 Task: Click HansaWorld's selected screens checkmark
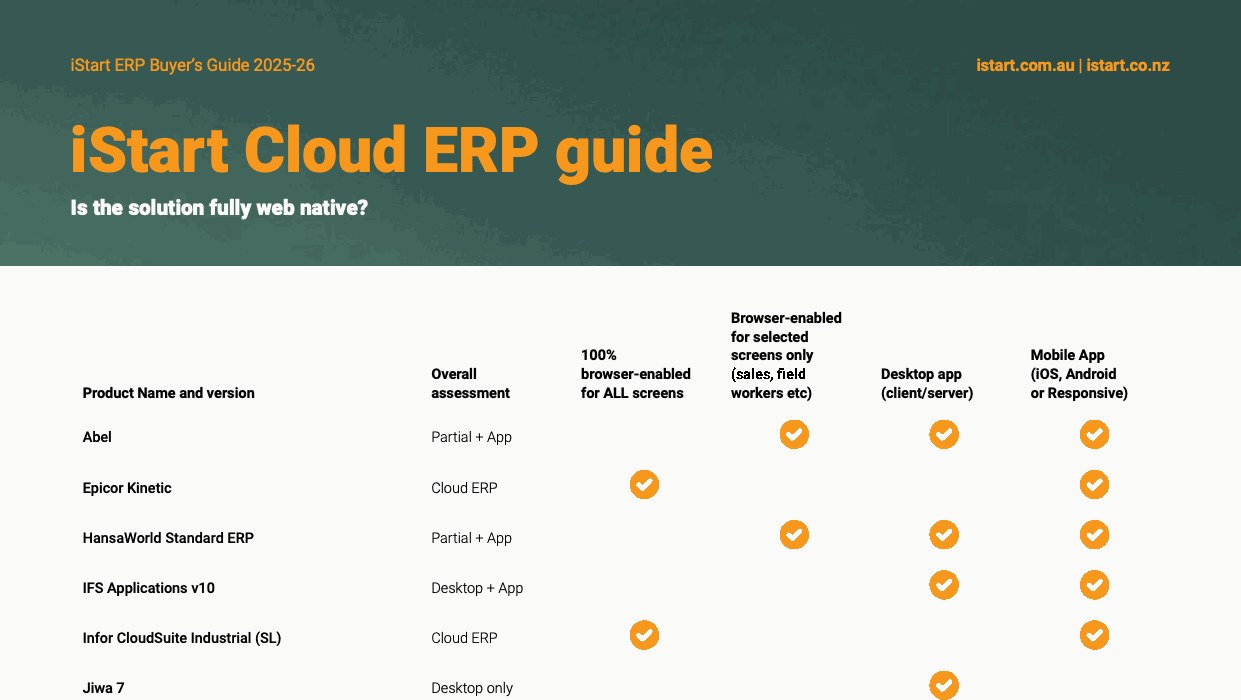[794, 535]
